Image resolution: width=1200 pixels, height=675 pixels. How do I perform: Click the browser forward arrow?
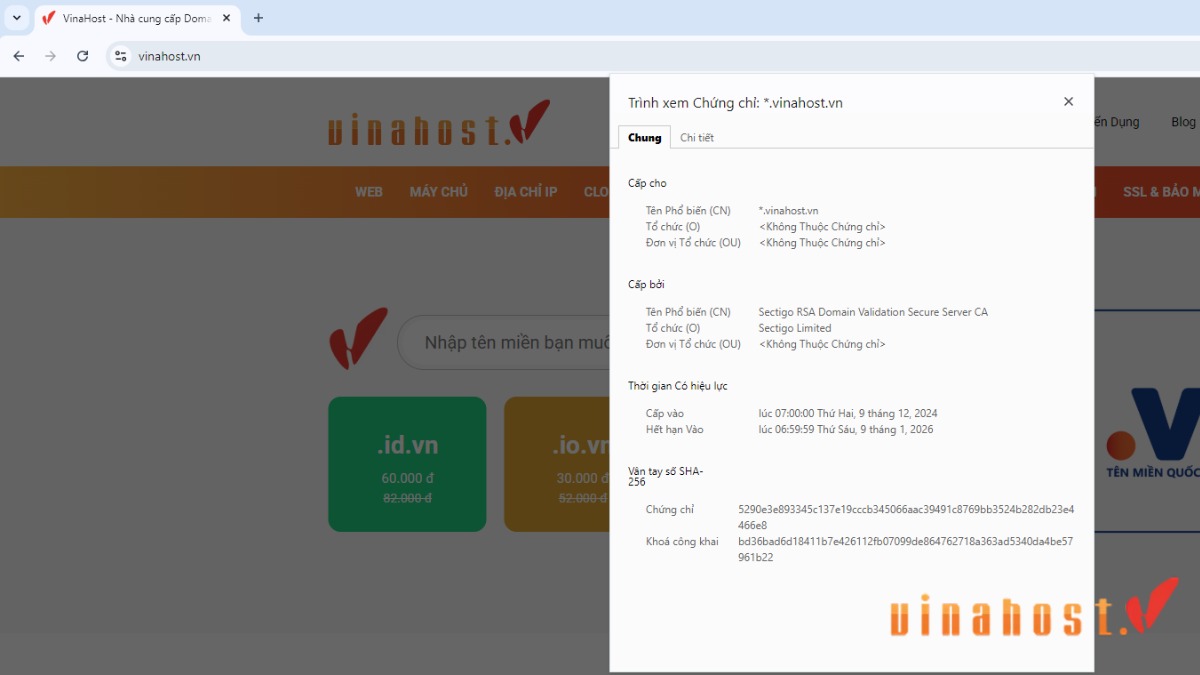pos(50,56)
